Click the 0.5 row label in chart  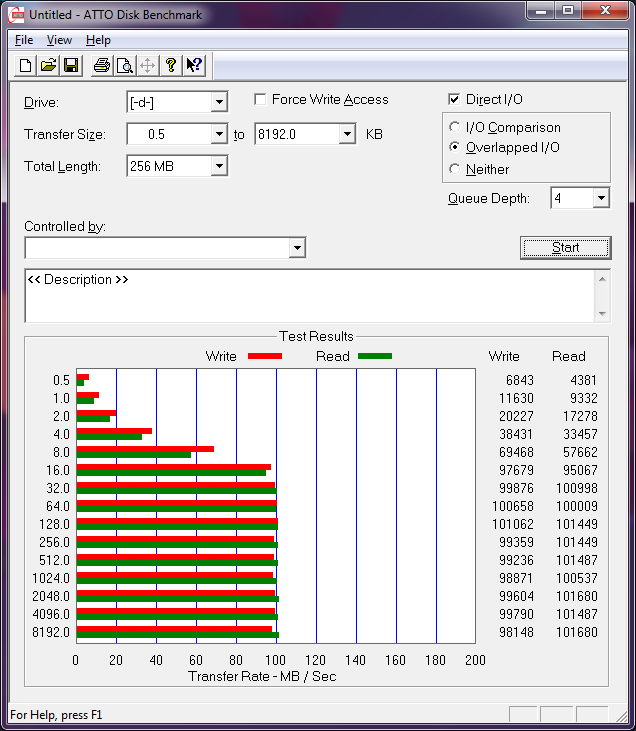61,380
